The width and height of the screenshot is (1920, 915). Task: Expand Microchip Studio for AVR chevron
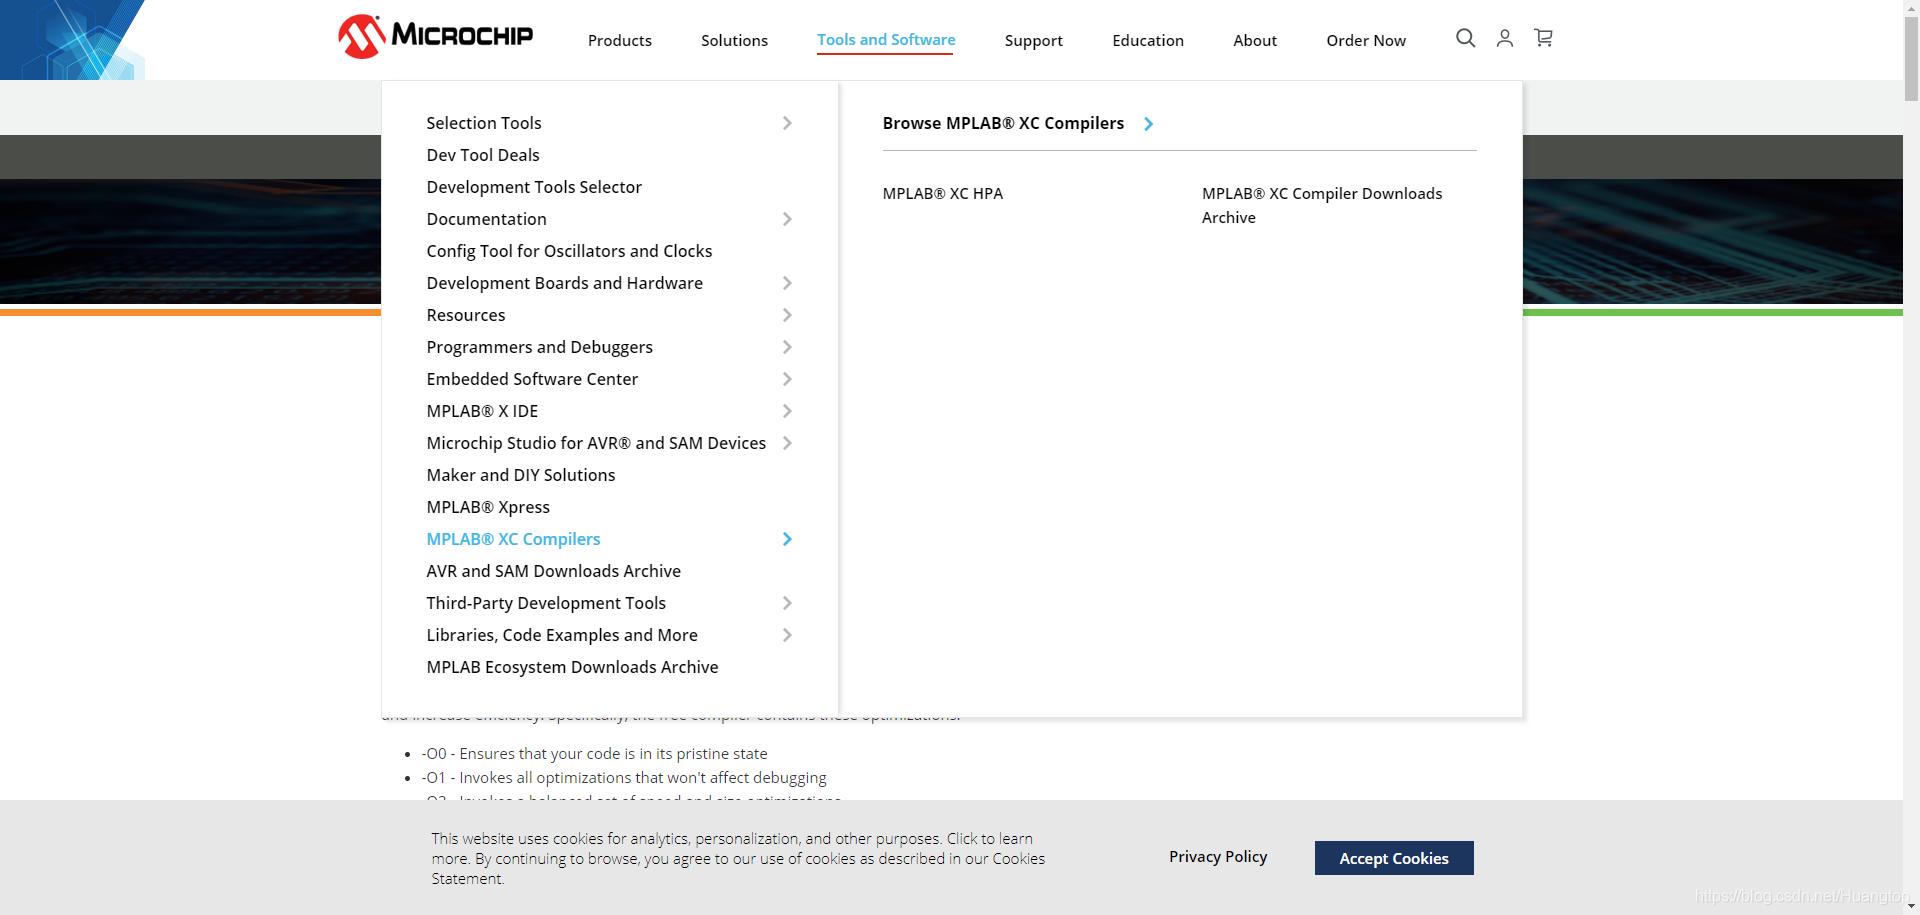point(787,443)
